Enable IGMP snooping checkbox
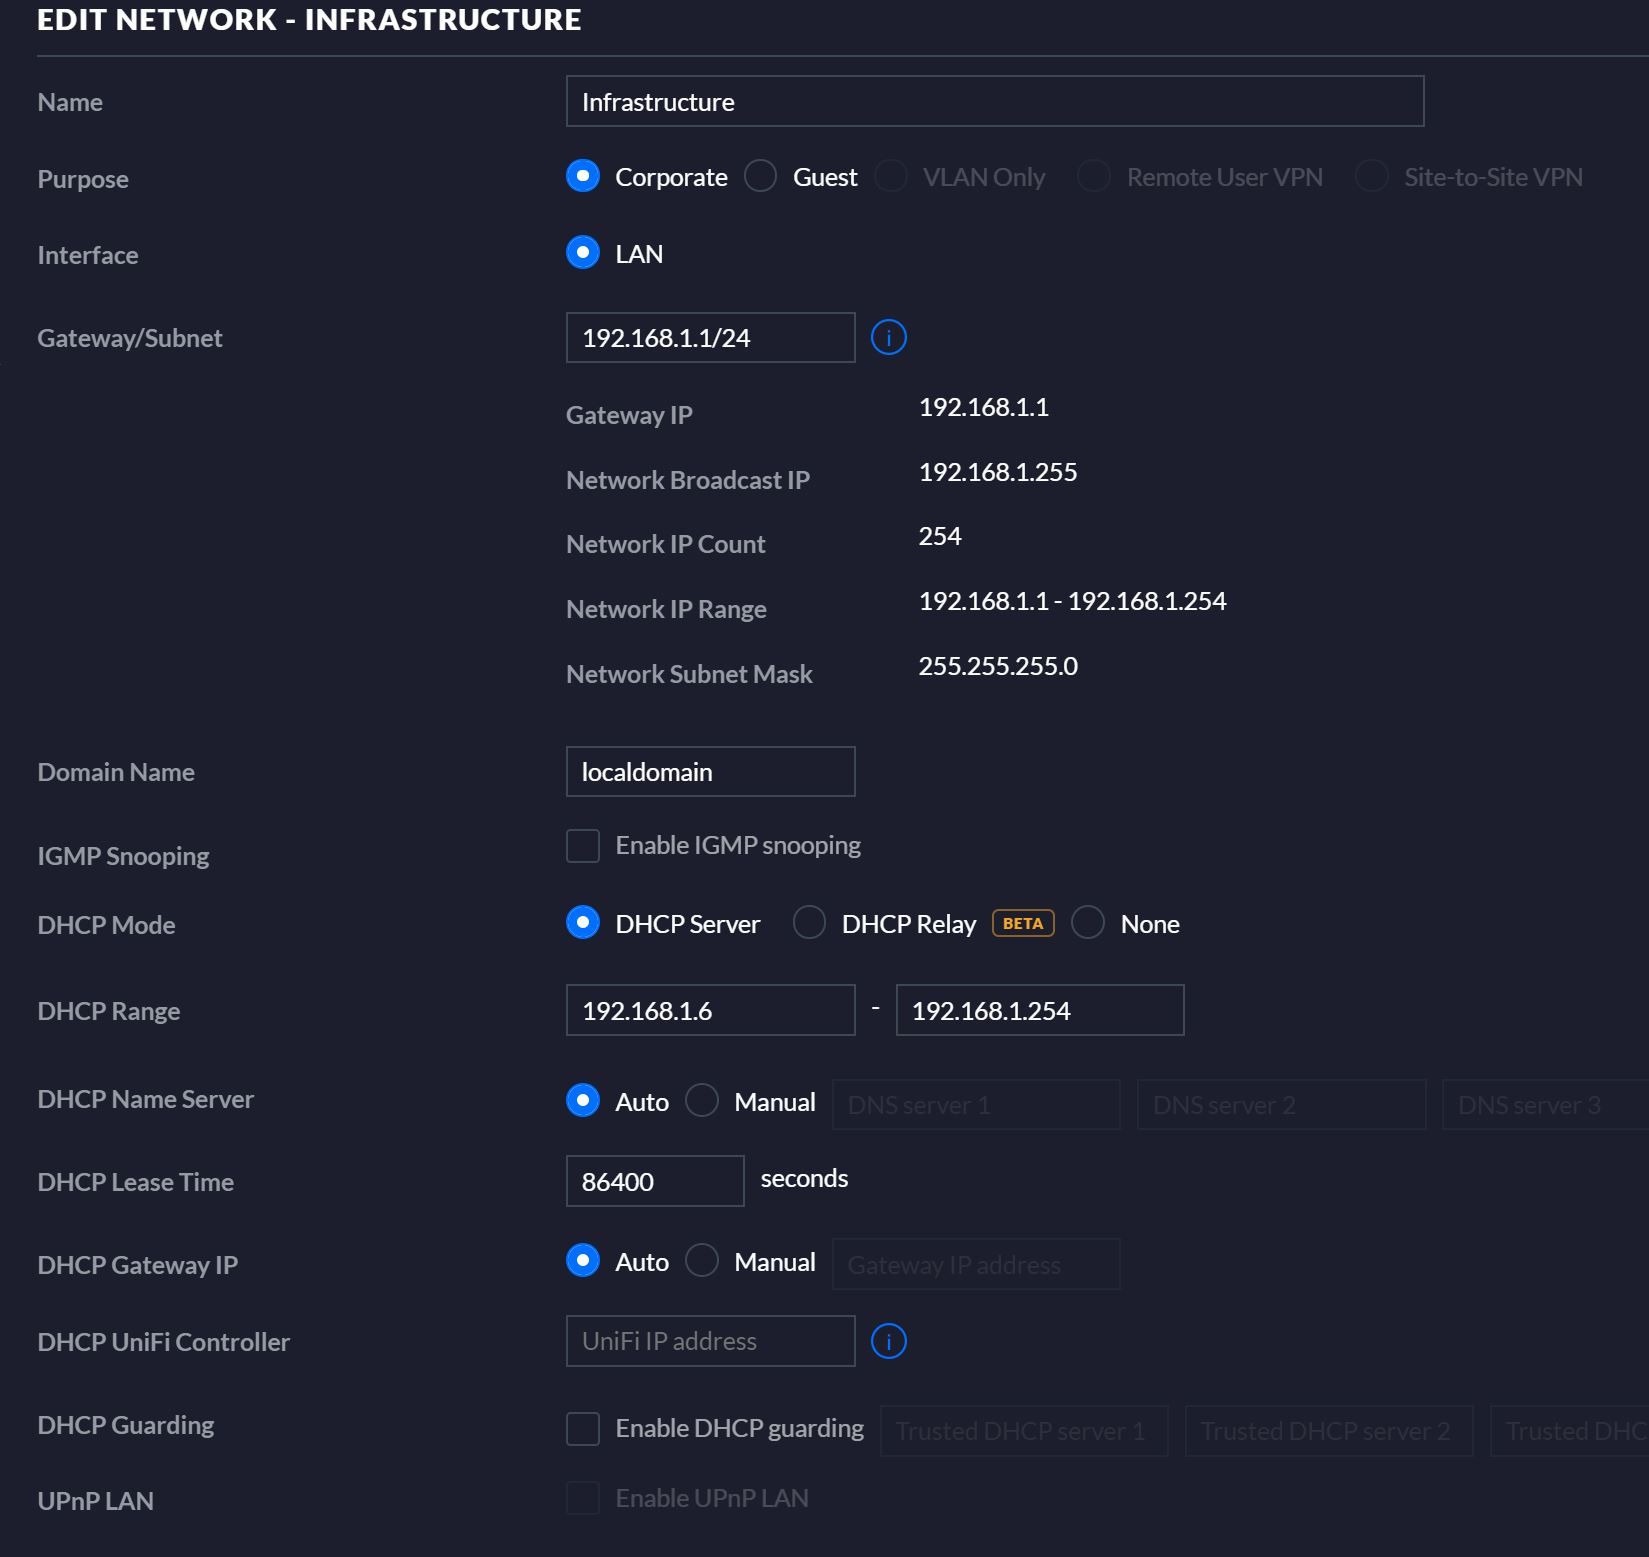Image resolution: width=1649 pixels, height=1557 pixels. point(583,846)
